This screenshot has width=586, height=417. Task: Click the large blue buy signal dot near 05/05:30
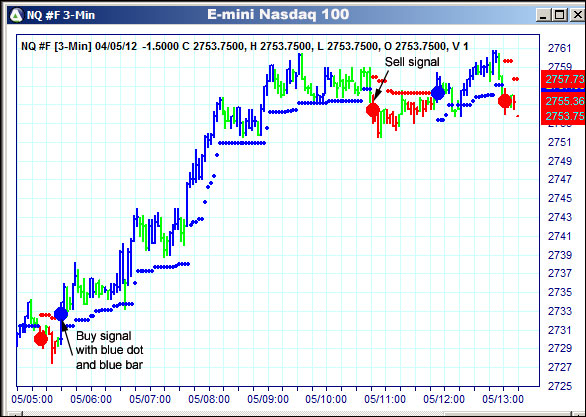[61, 314]
